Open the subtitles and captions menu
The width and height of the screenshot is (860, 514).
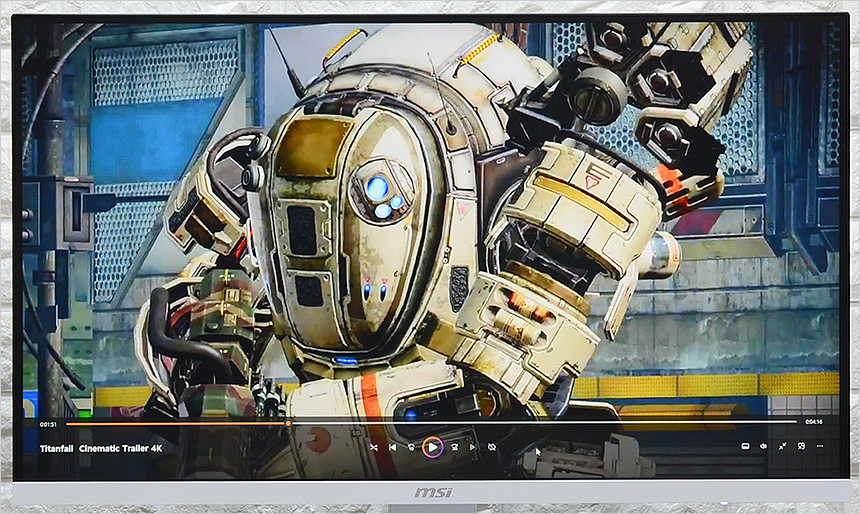click(745, 447)
